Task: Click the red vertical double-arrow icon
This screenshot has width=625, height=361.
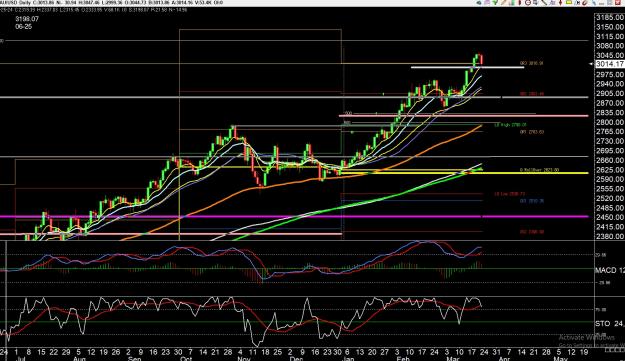Action: pos(560,2)
